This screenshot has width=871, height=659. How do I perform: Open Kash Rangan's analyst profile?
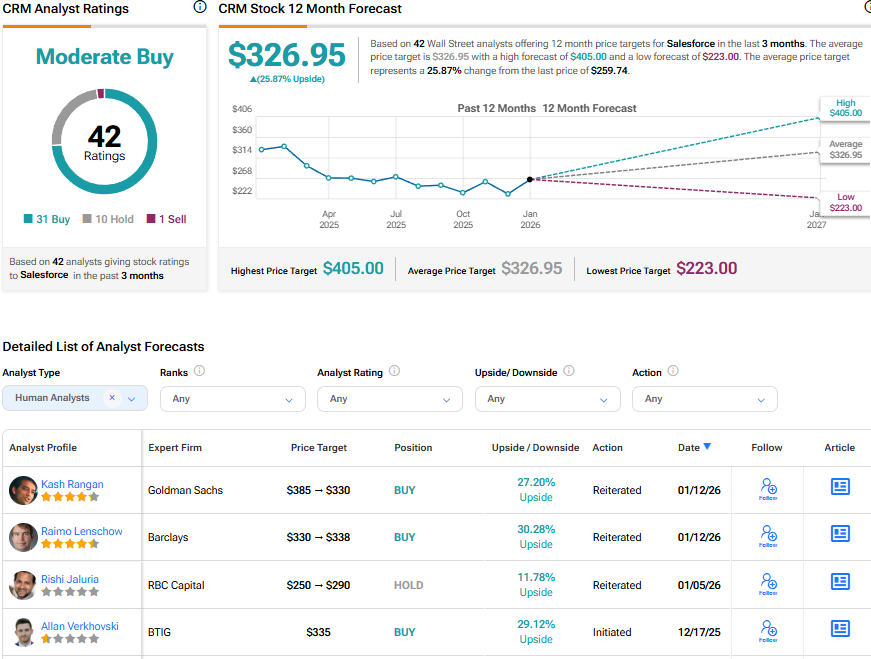pyautogui.click(x=72, y=484)
